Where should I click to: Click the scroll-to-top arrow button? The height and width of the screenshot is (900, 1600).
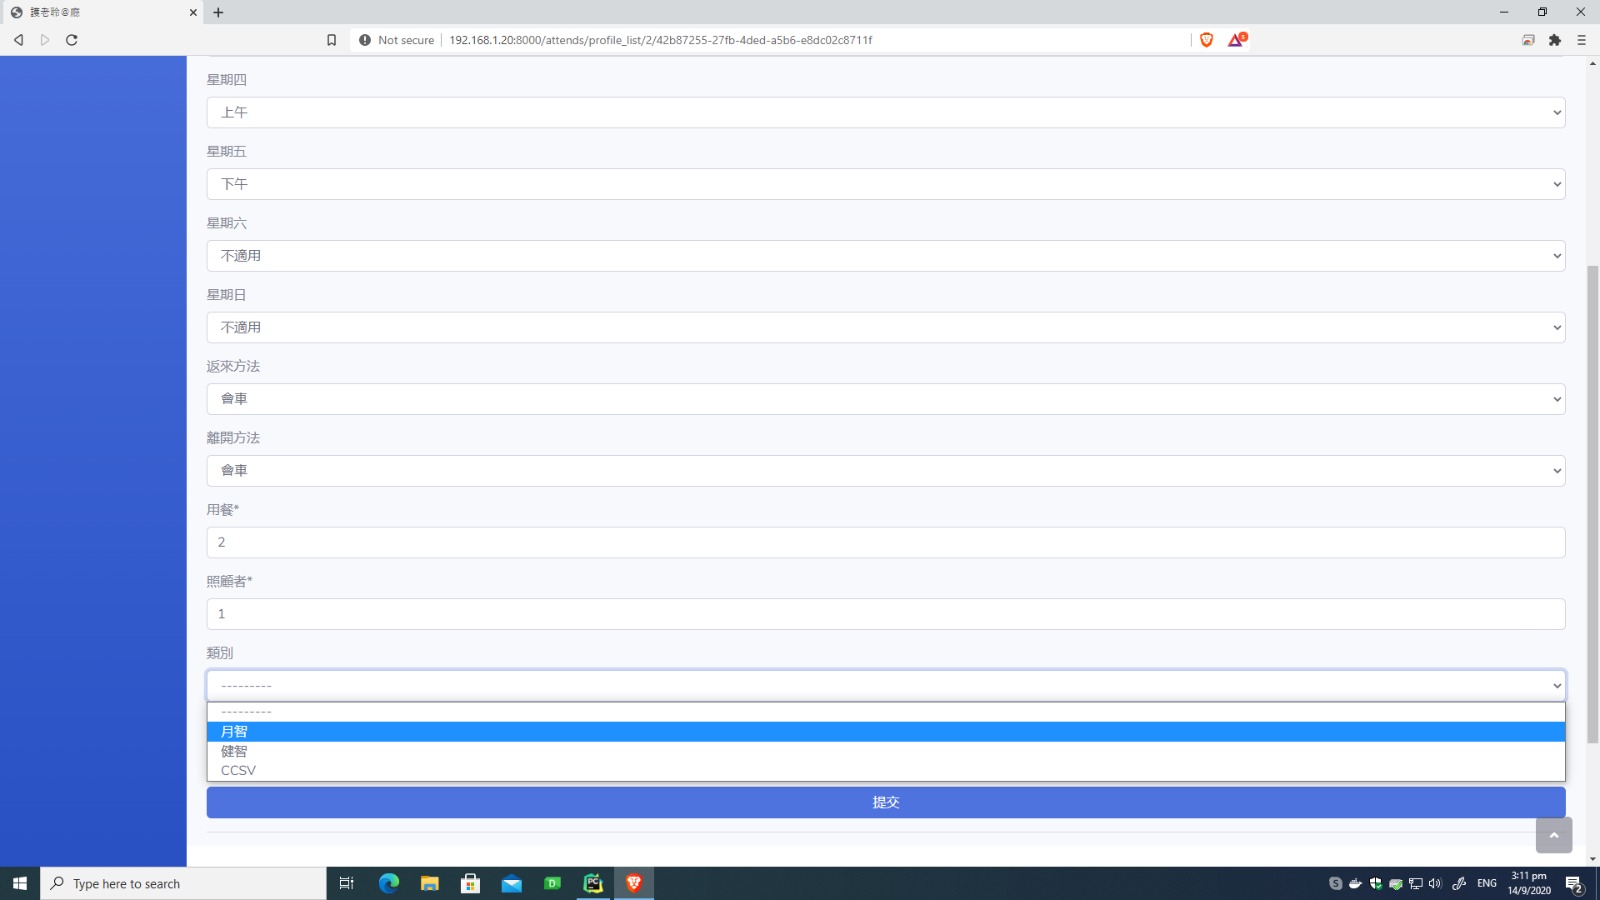pyautogui.click(x=1554, y=835)
